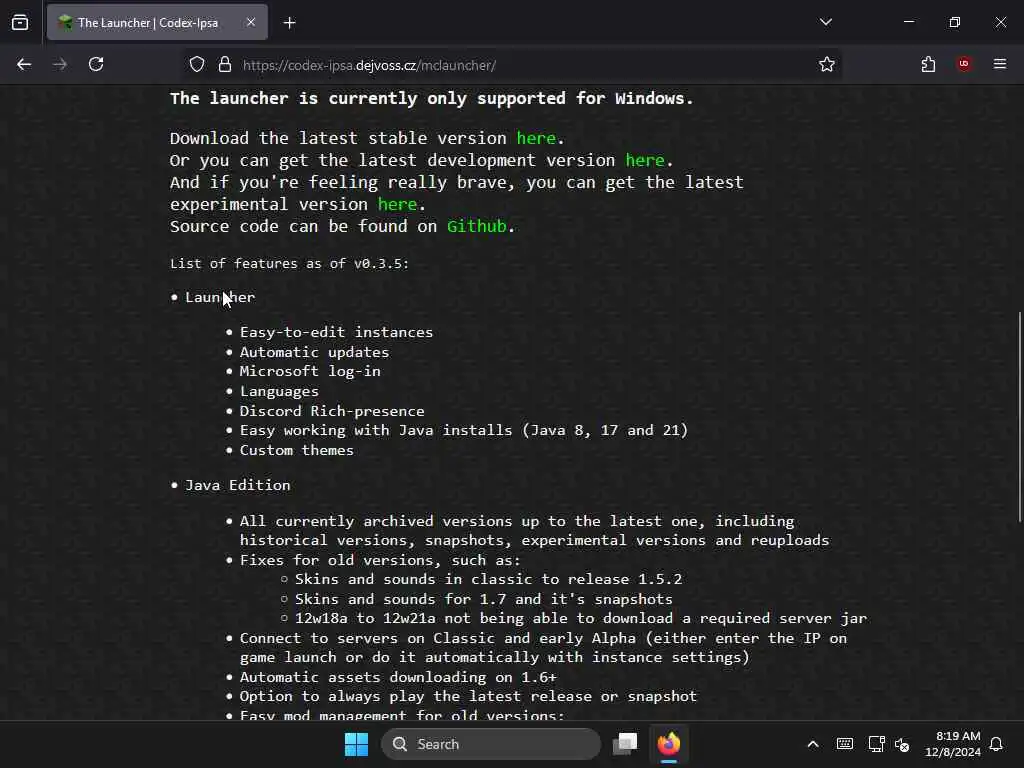
Task: Click 'All currently archived versions' item
Action: click(534, 531)
